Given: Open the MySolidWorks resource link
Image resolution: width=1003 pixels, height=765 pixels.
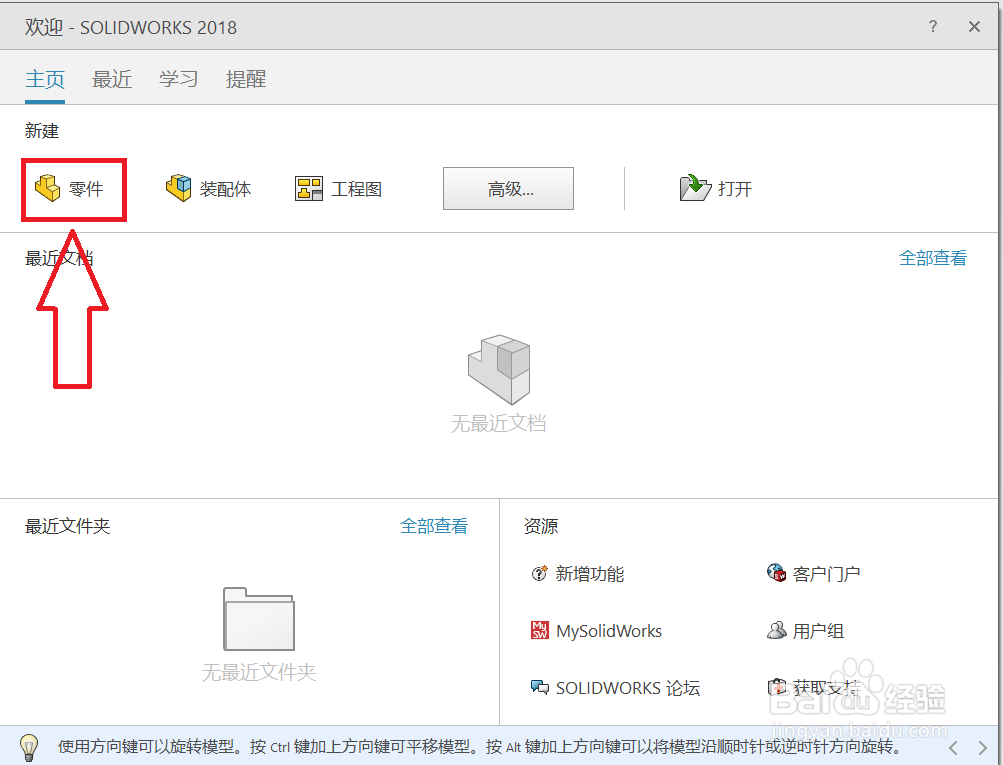Looking at the screenshot, I should (596, 631).
